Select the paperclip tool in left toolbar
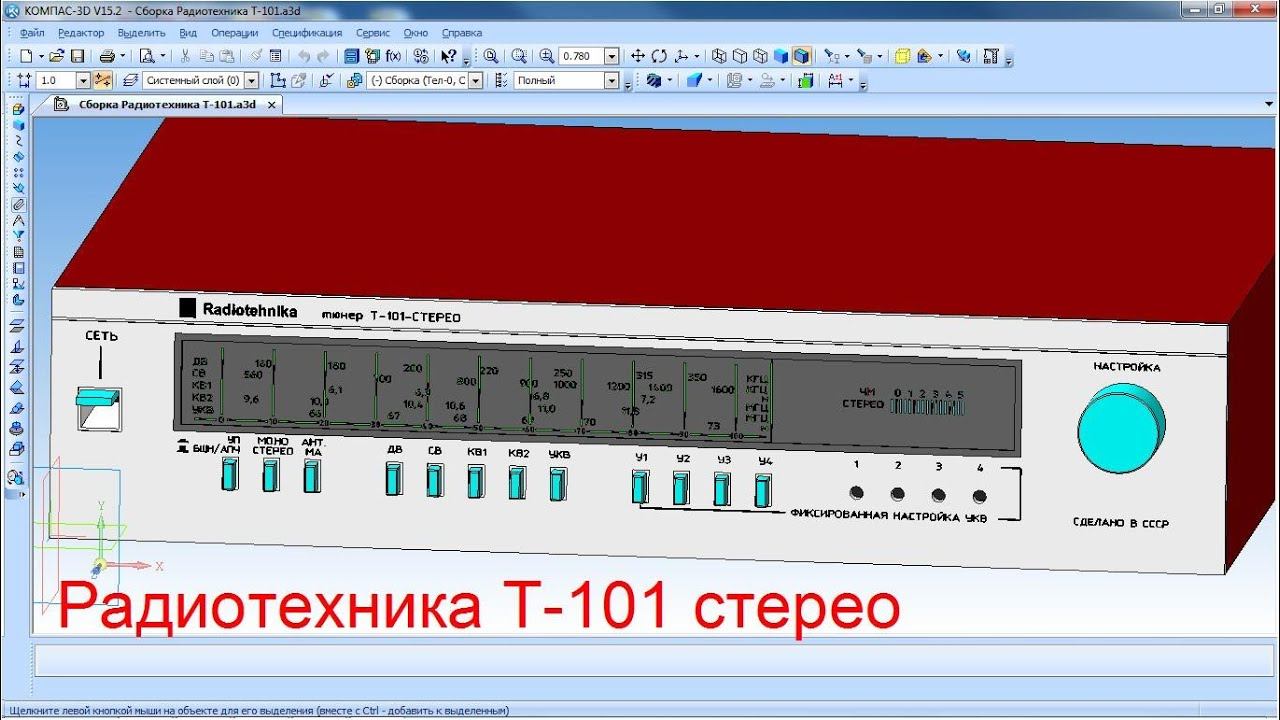This screenshot has width=1280, height=720. [x=18, y=204]
